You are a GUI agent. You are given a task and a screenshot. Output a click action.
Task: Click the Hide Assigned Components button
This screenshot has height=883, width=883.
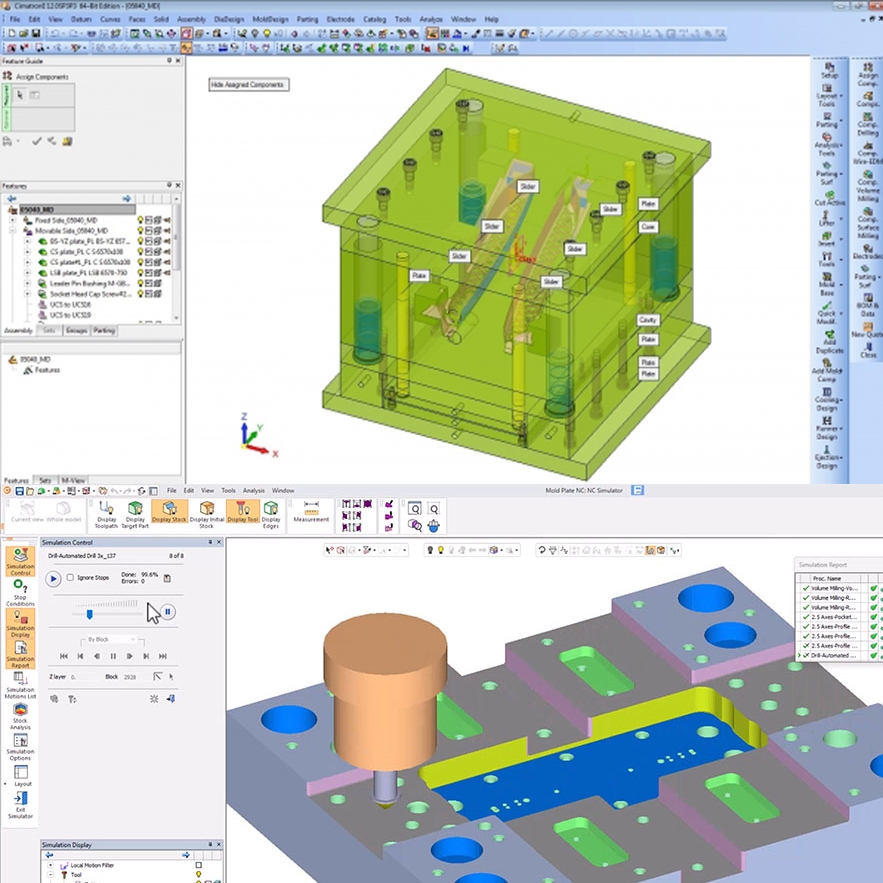click(x=248, y=84)
